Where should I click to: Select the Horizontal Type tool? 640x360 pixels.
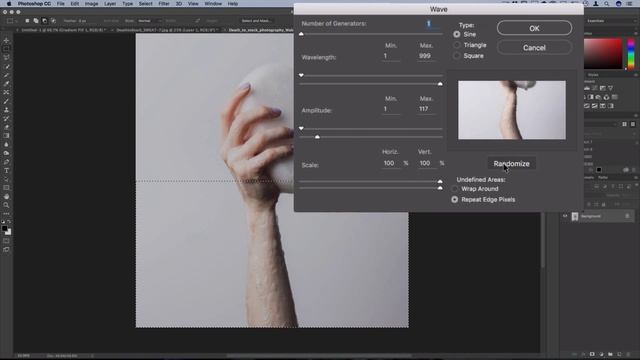[x=6, y=171]
